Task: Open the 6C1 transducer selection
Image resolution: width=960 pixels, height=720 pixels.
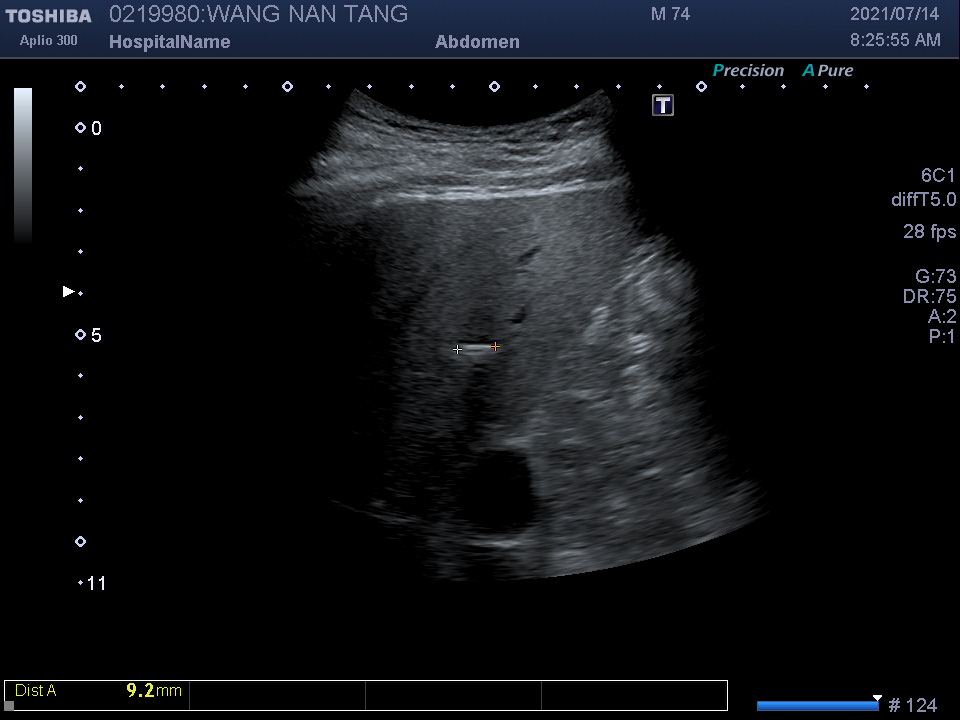Action: [x=938, y=175]
